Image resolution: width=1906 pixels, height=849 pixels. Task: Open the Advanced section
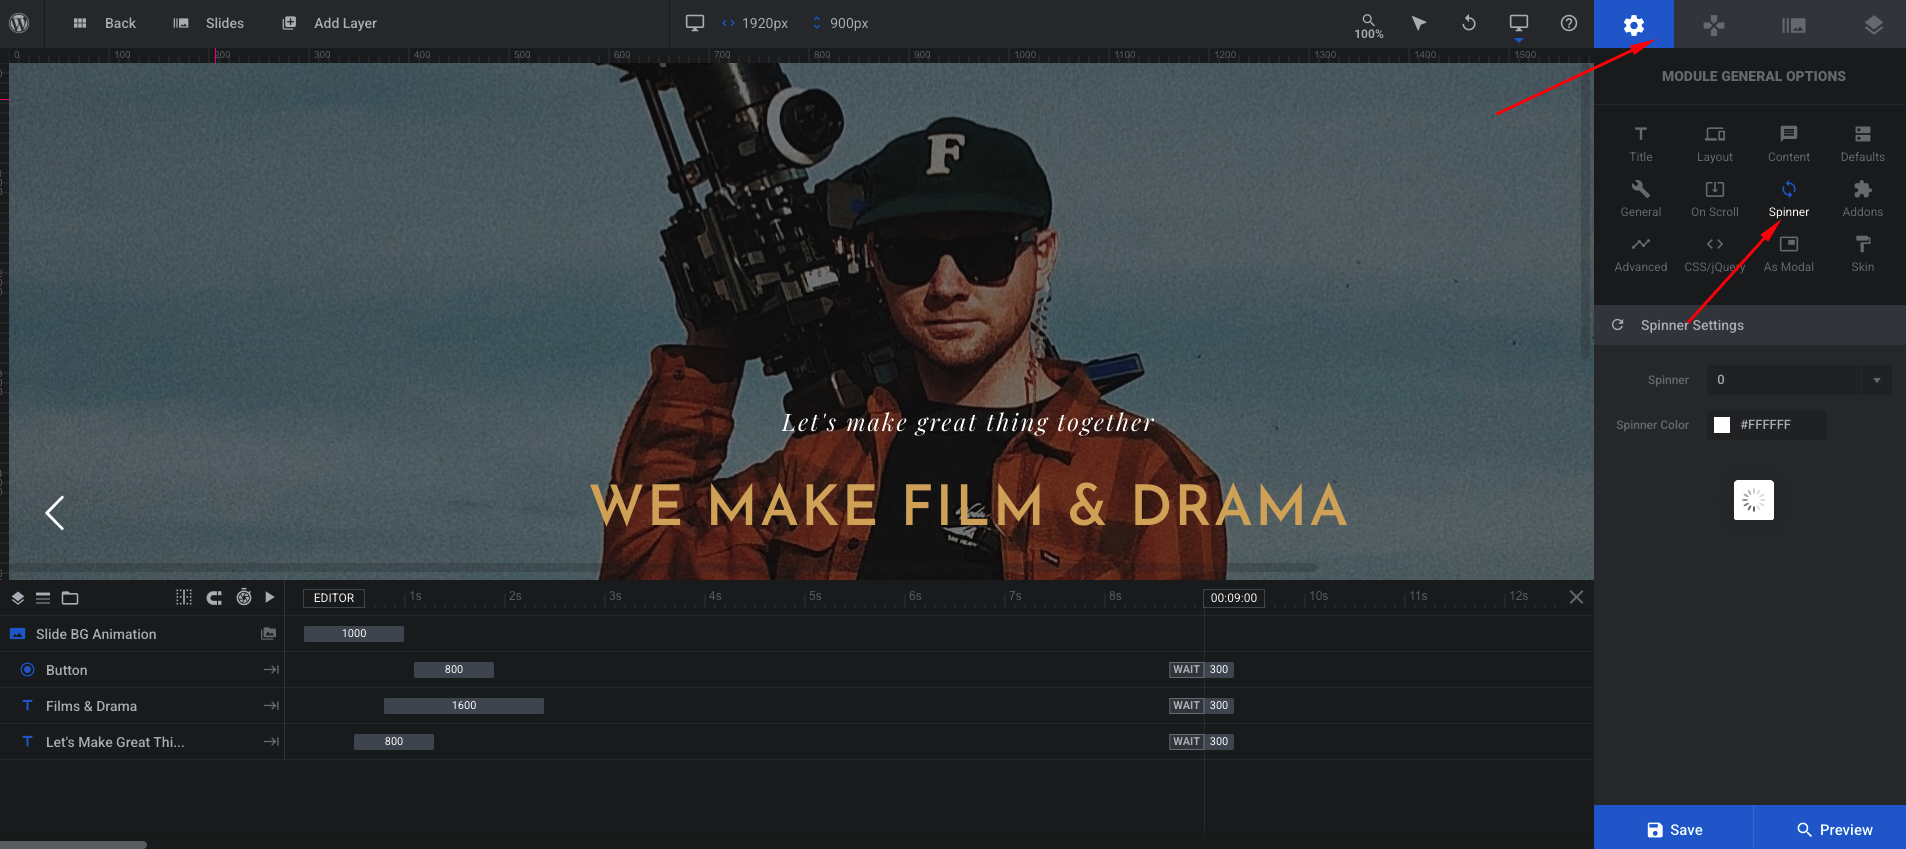[x=1641, y=254]
